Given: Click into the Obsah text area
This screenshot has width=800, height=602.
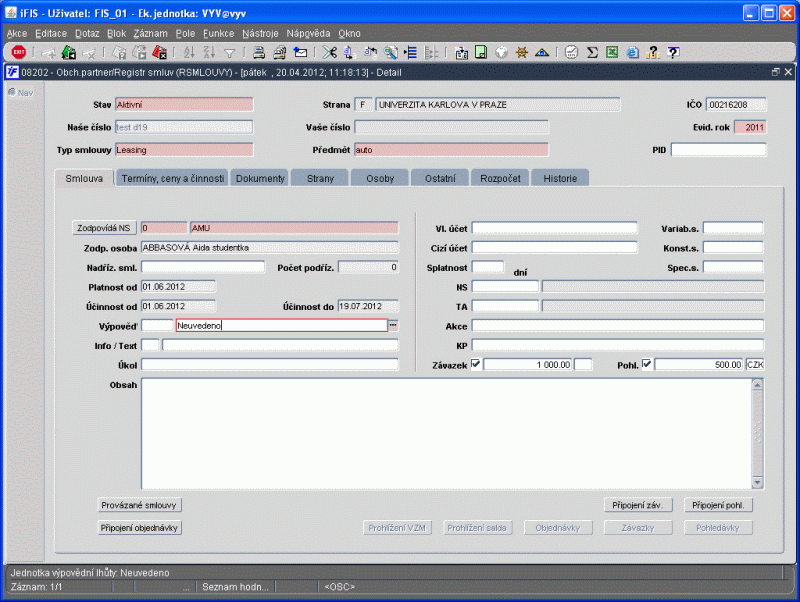Looking at the screenshot, I should click(x=446, y=434).
